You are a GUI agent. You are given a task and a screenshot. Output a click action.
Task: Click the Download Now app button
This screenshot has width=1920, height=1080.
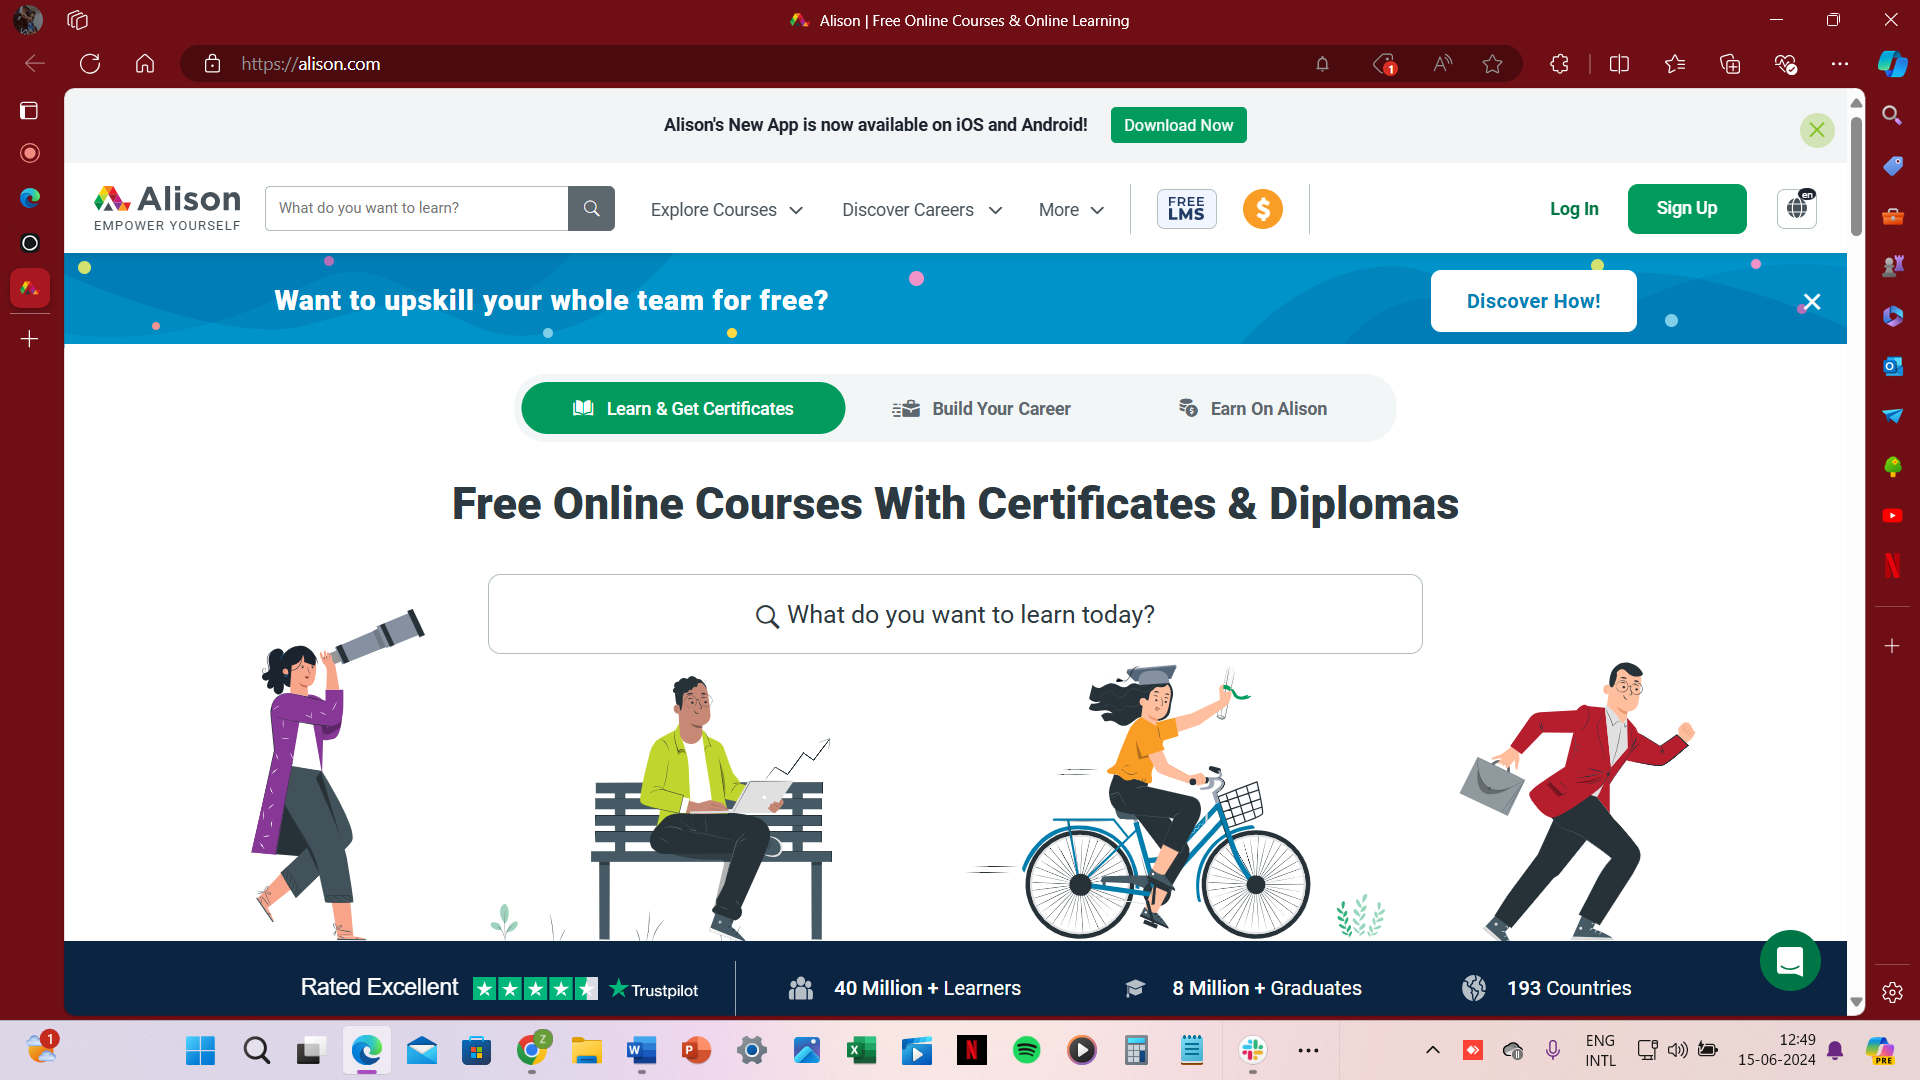pos(1178,125)
